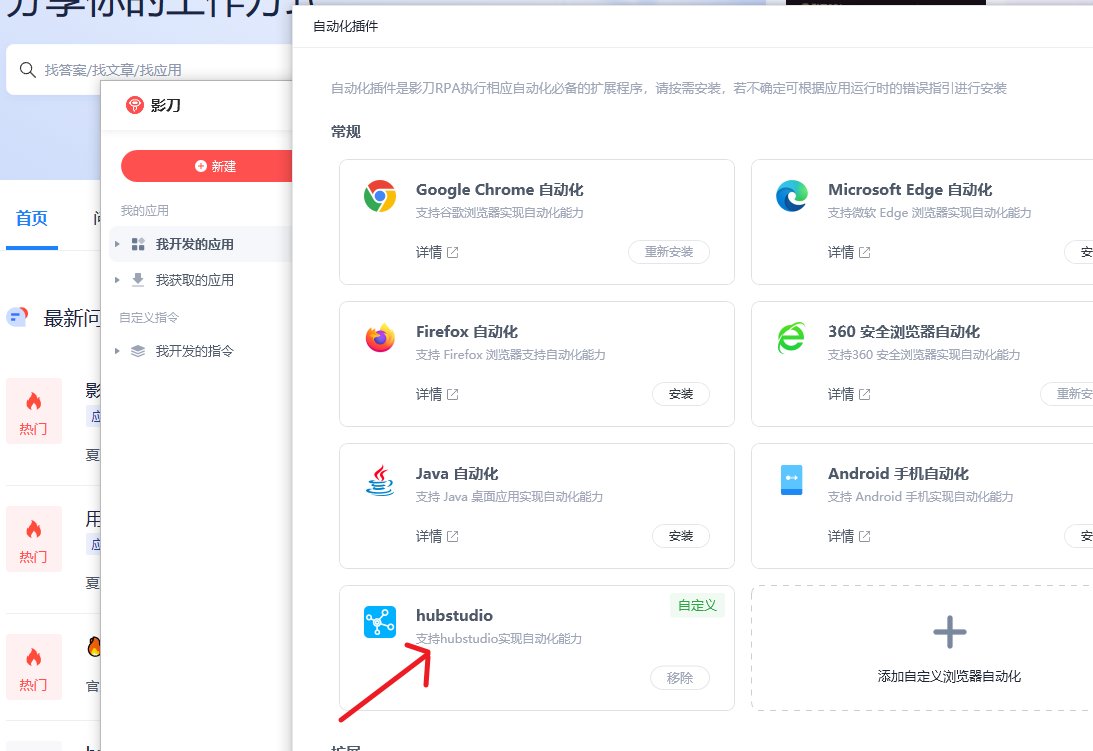Switch to the 首页 tab
Screen dimensions: 1093x751
(x=31, y=218)
